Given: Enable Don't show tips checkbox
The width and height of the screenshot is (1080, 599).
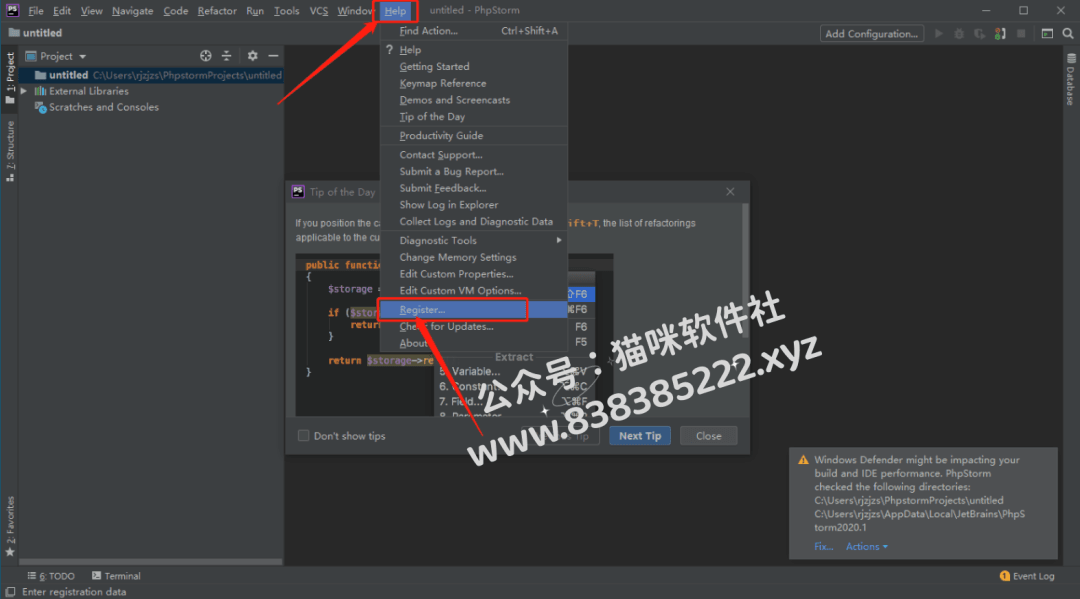Looking at the screenshot, I should pos(304,436).
